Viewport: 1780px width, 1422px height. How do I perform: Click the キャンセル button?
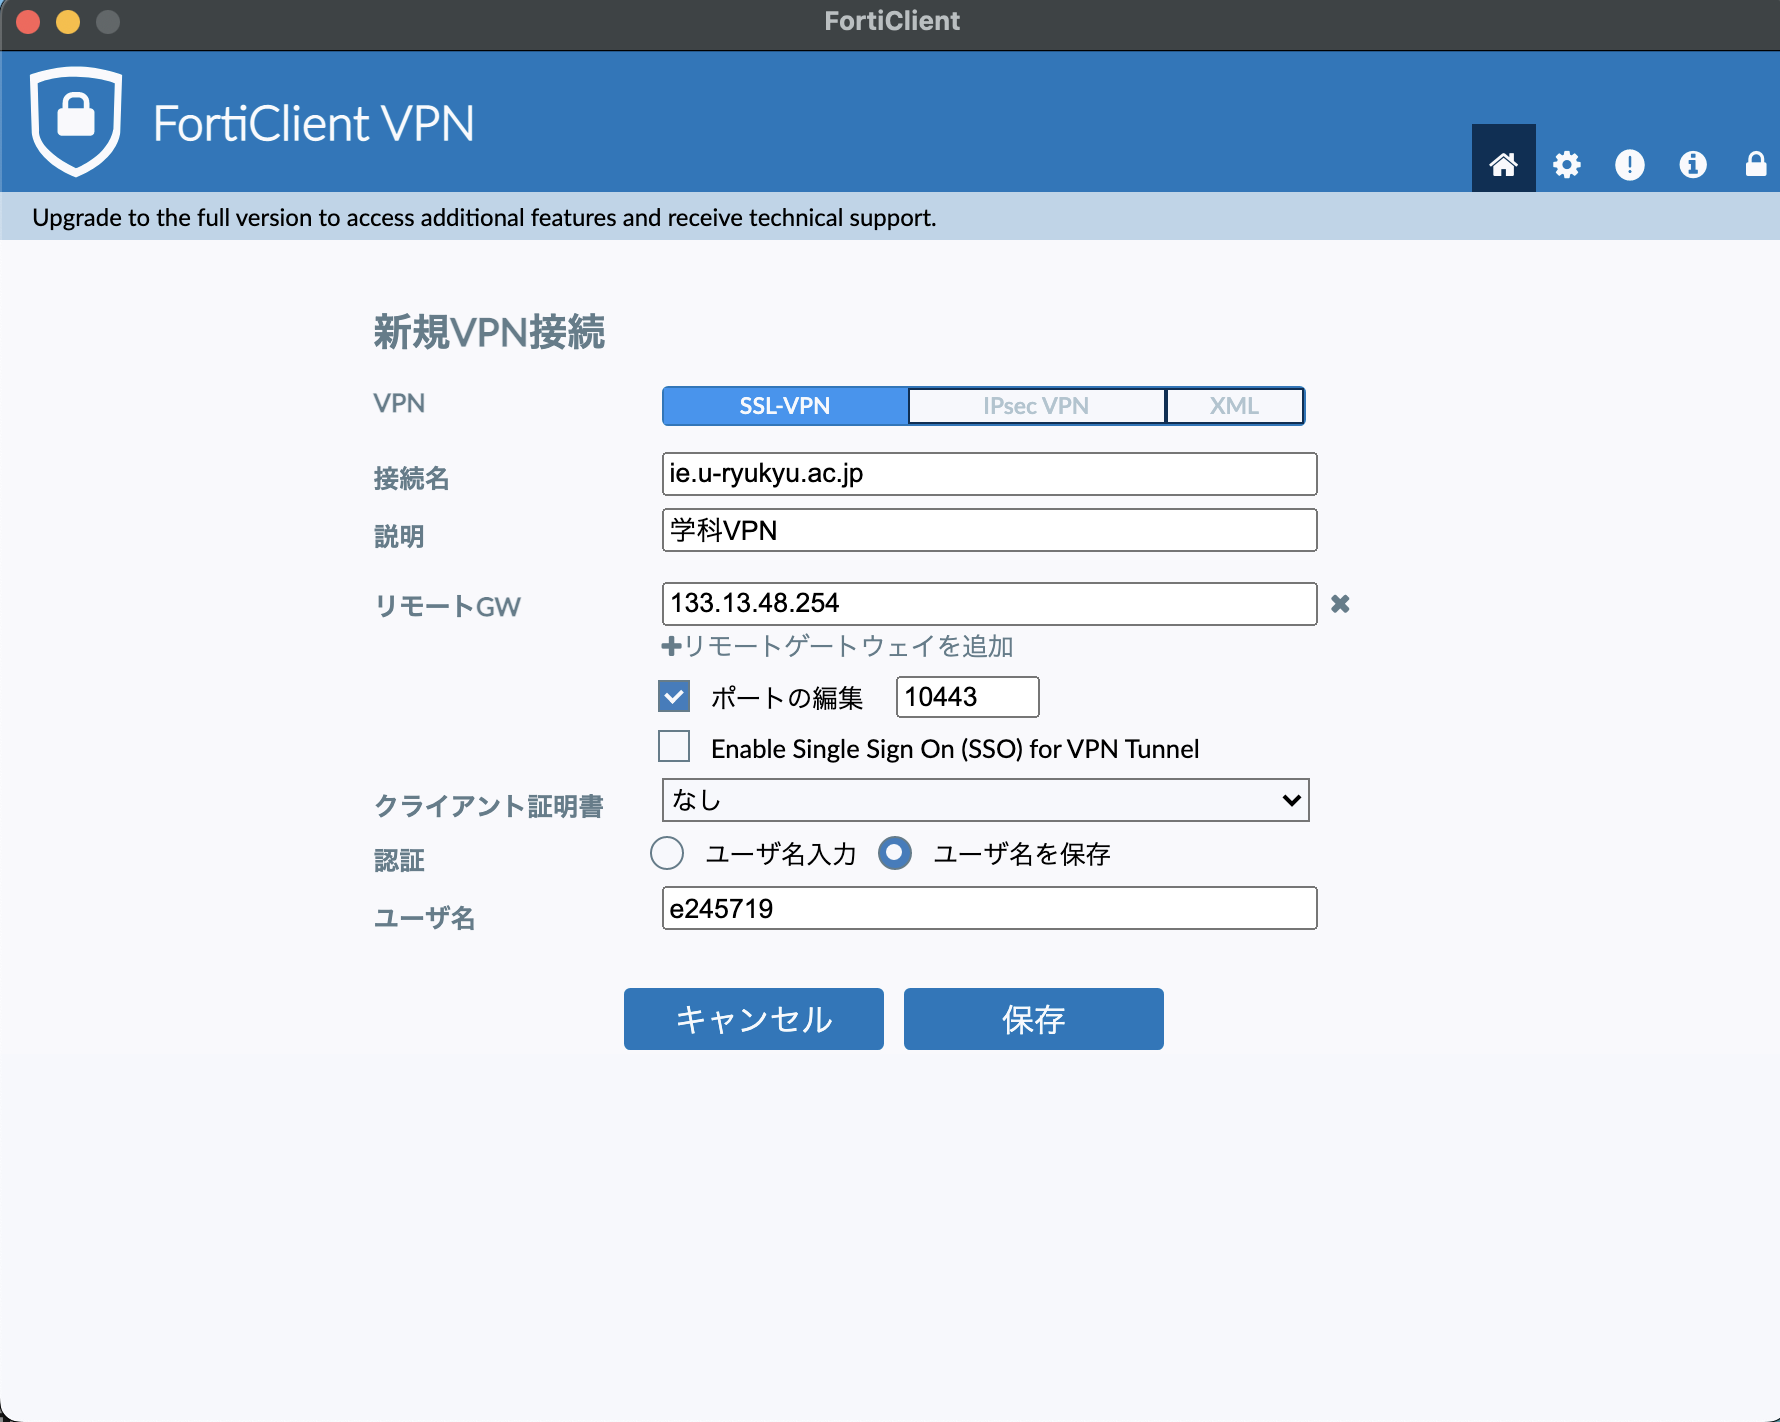click(x=754, y=1019)
